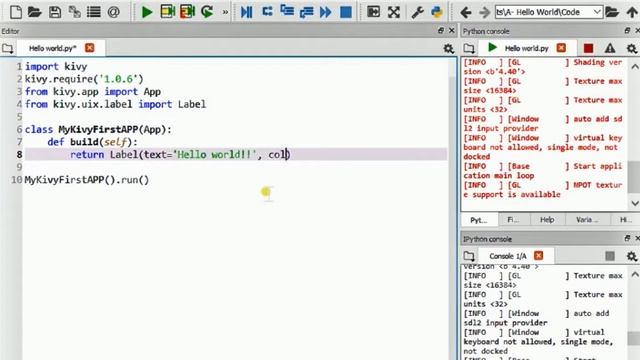Click 'from kivy.uix.label import Label' line
The image size is (640, 360).
pyautogui.click(x=115, y=104)
